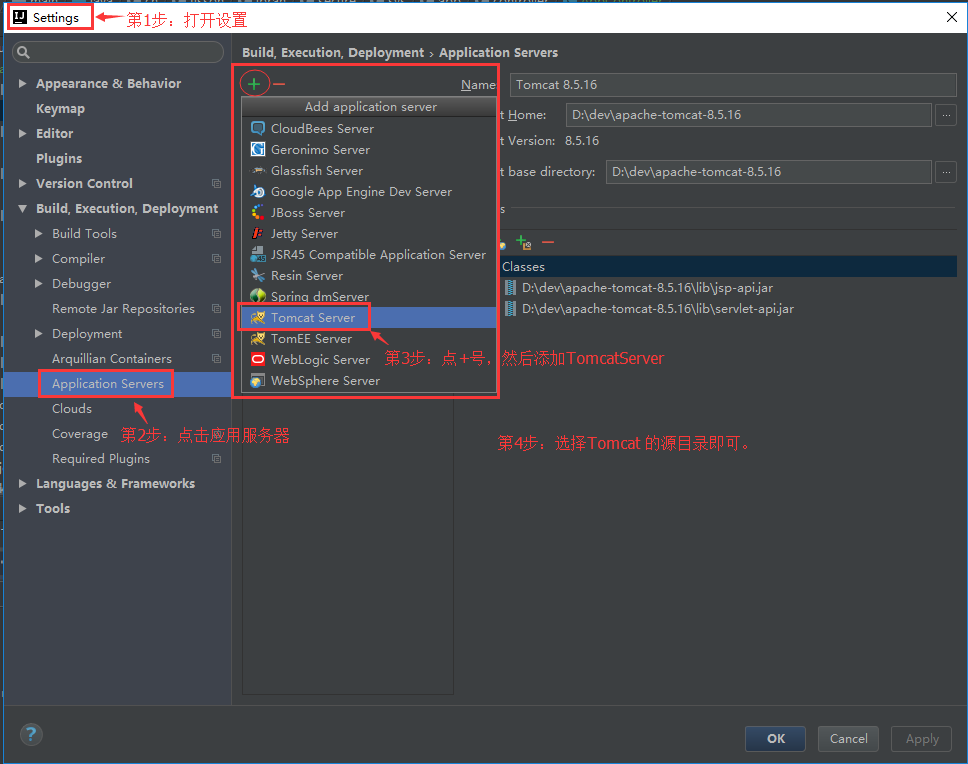Viewport: 968px width, 764px height.
Task: Click the jar icon beside jsp-api.jar
Action: (511, 288)
